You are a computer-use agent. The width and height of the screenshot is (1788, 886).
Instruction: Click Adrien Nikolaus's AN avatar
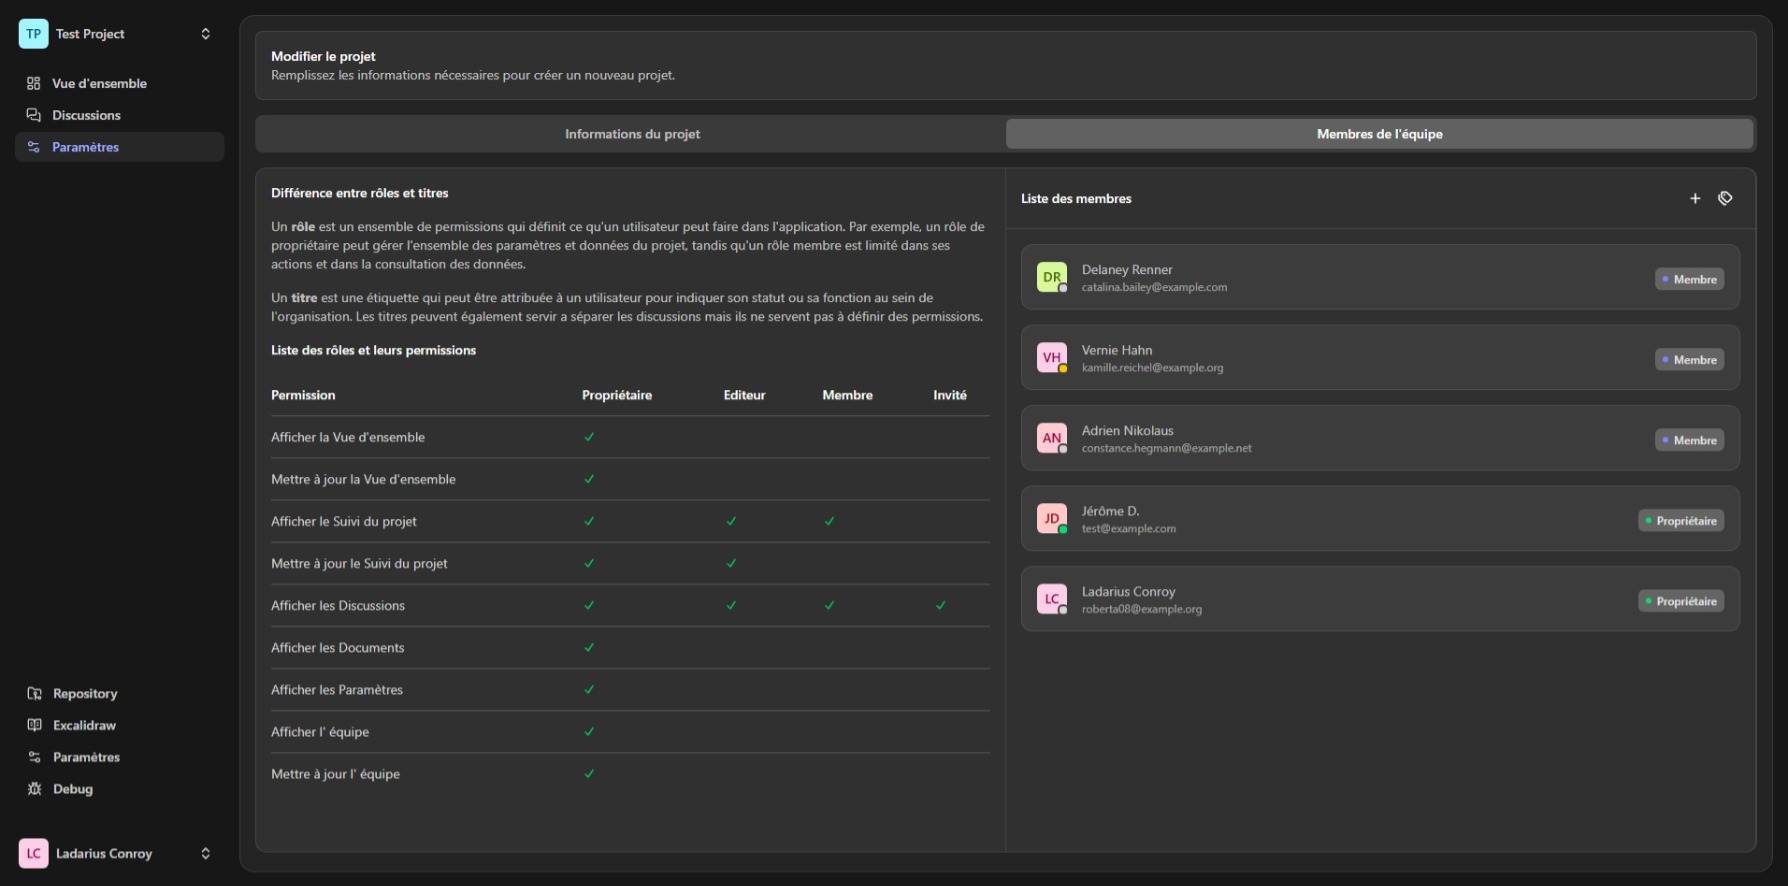[1051, 438]
